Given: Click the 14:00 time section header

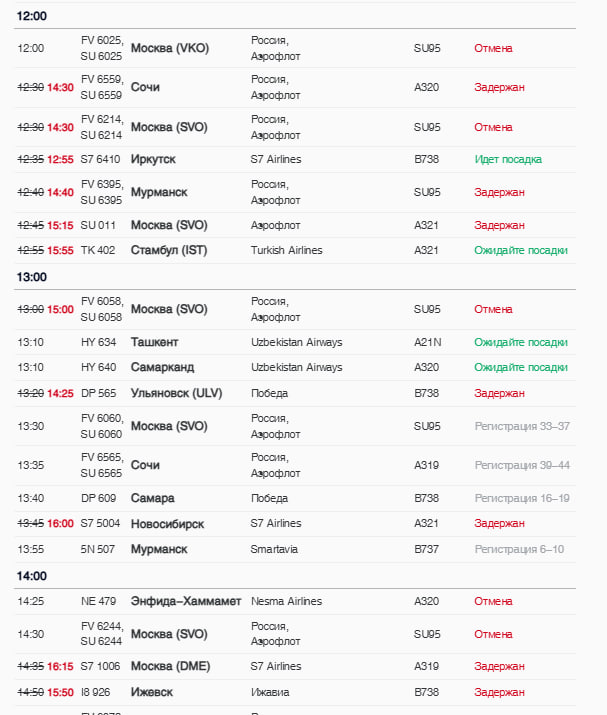Looking at the screenshot, I should pyautogui.click(x=31, y=576).
